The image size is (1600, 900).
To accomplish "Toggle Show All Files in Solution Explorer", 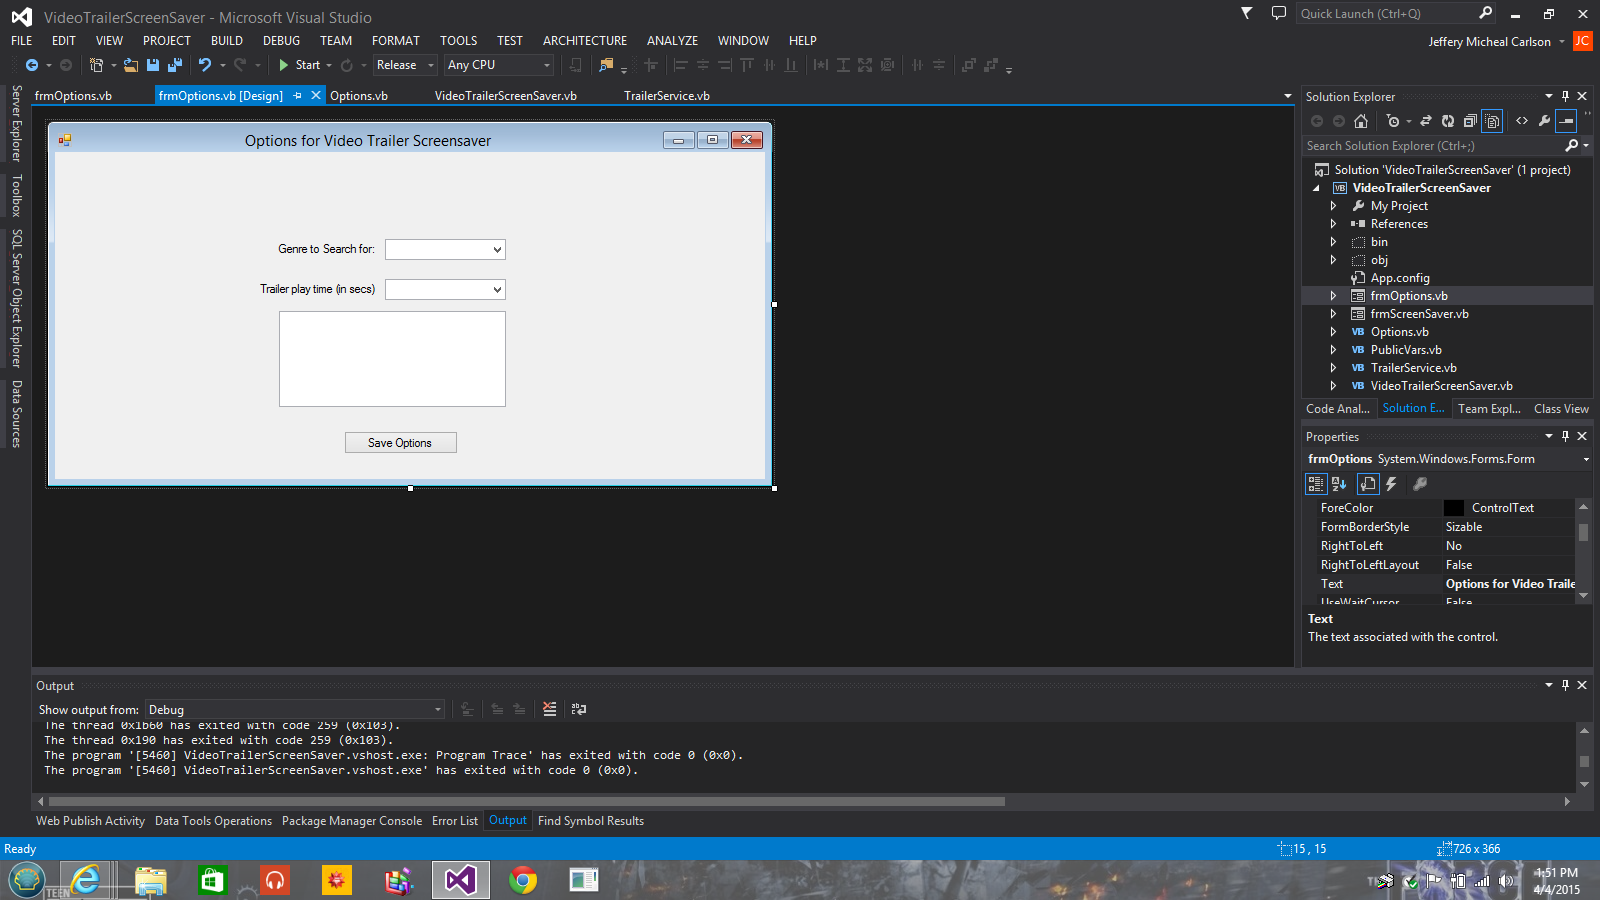I will tap(1492, 121).
